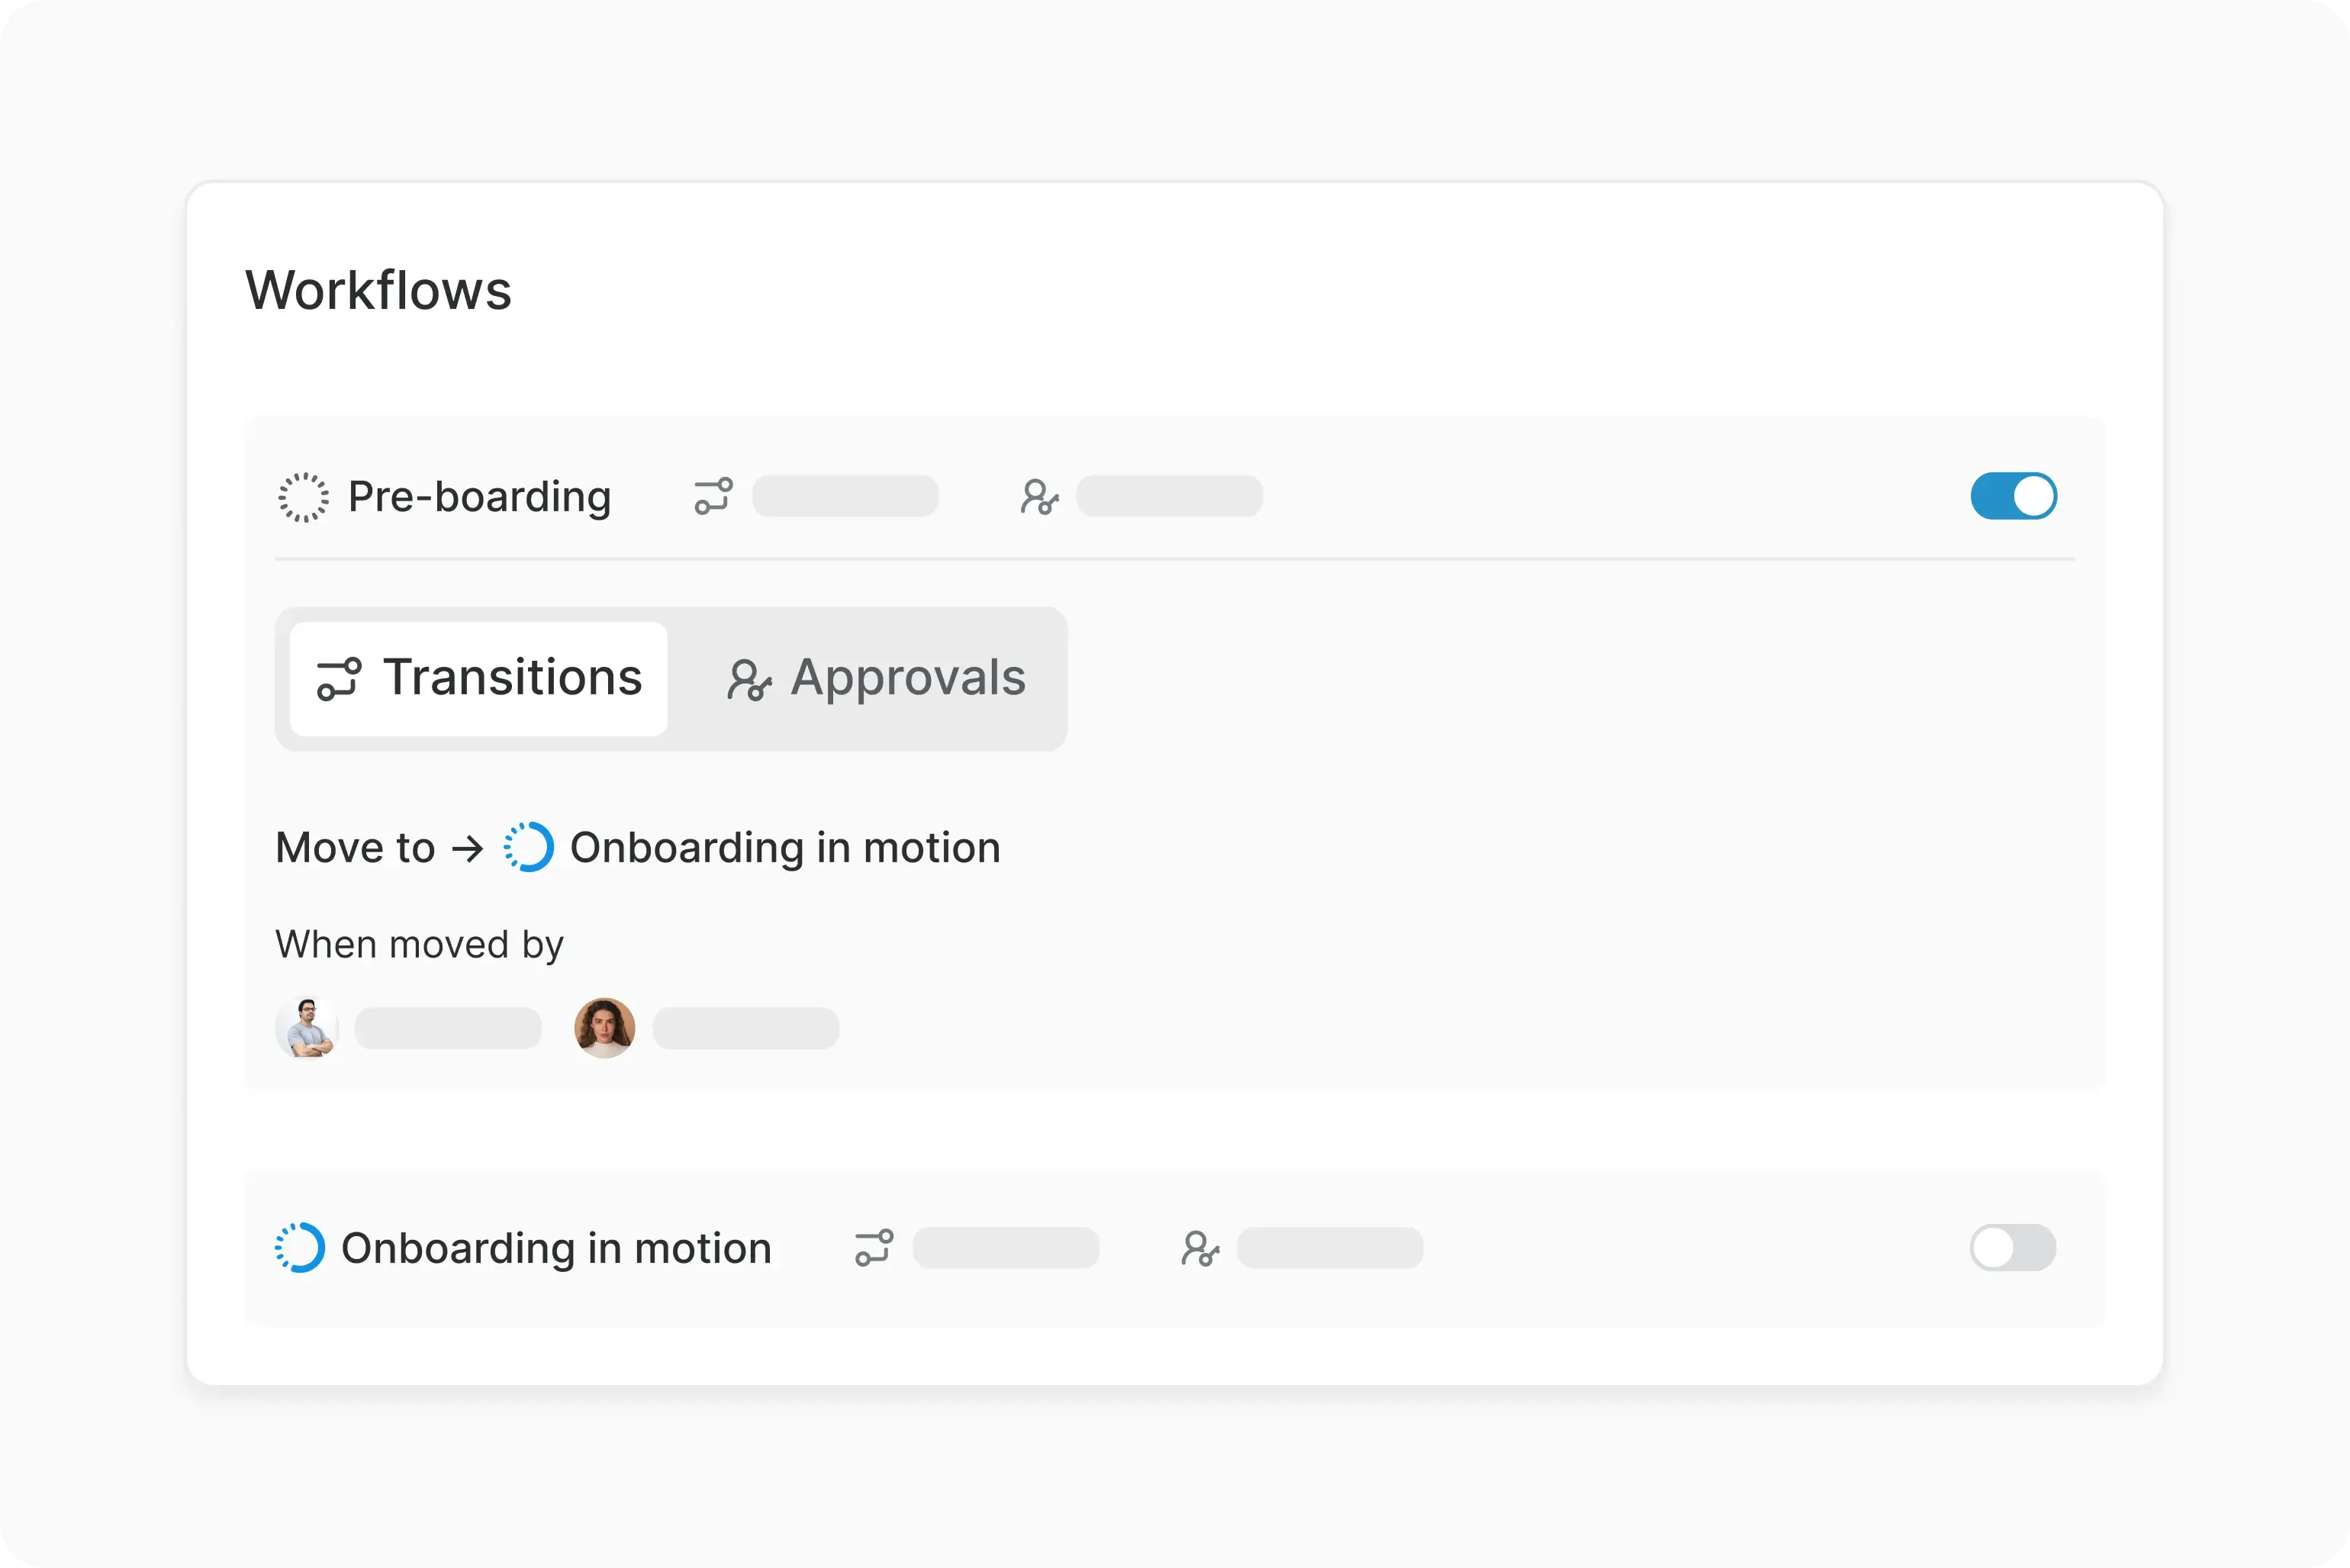The height and width of the screenshot is (1568, 2350).
Task: Click the approvals person icon in the Pre-boarding row
Action: (x=1039, y=496)
